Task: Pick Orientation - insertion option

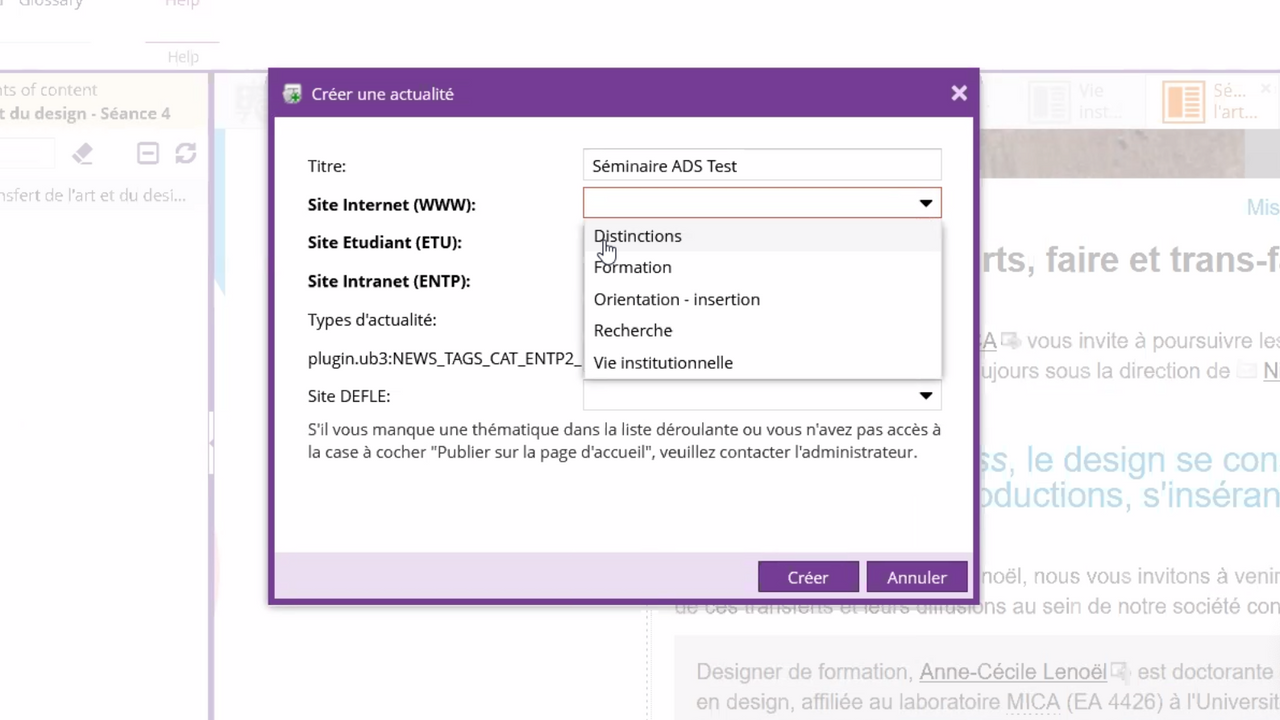Action: tap(677, 299)
